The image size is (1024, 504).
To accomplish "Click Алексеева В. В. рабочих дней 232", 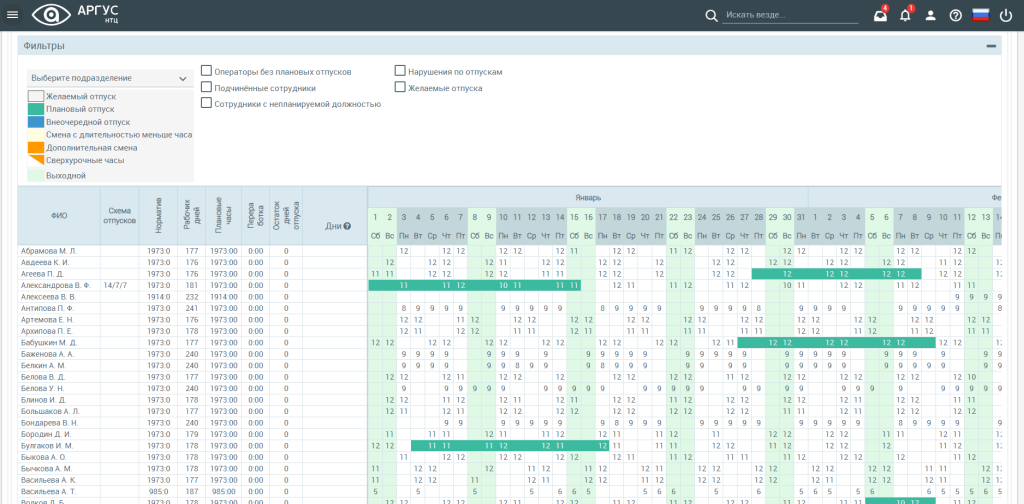I will pos(191,296).
